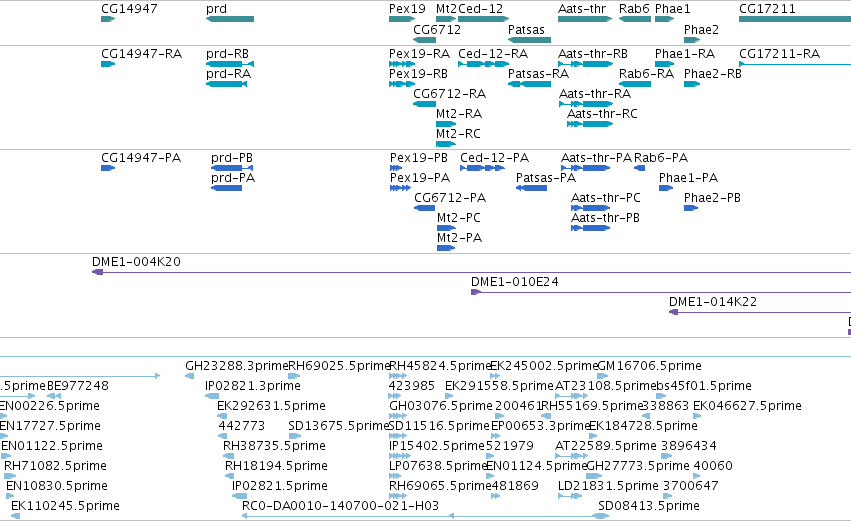The image size is (851, 521).
Task: Select the Ced-12-RA transcript label
Action: pos(493,54)
